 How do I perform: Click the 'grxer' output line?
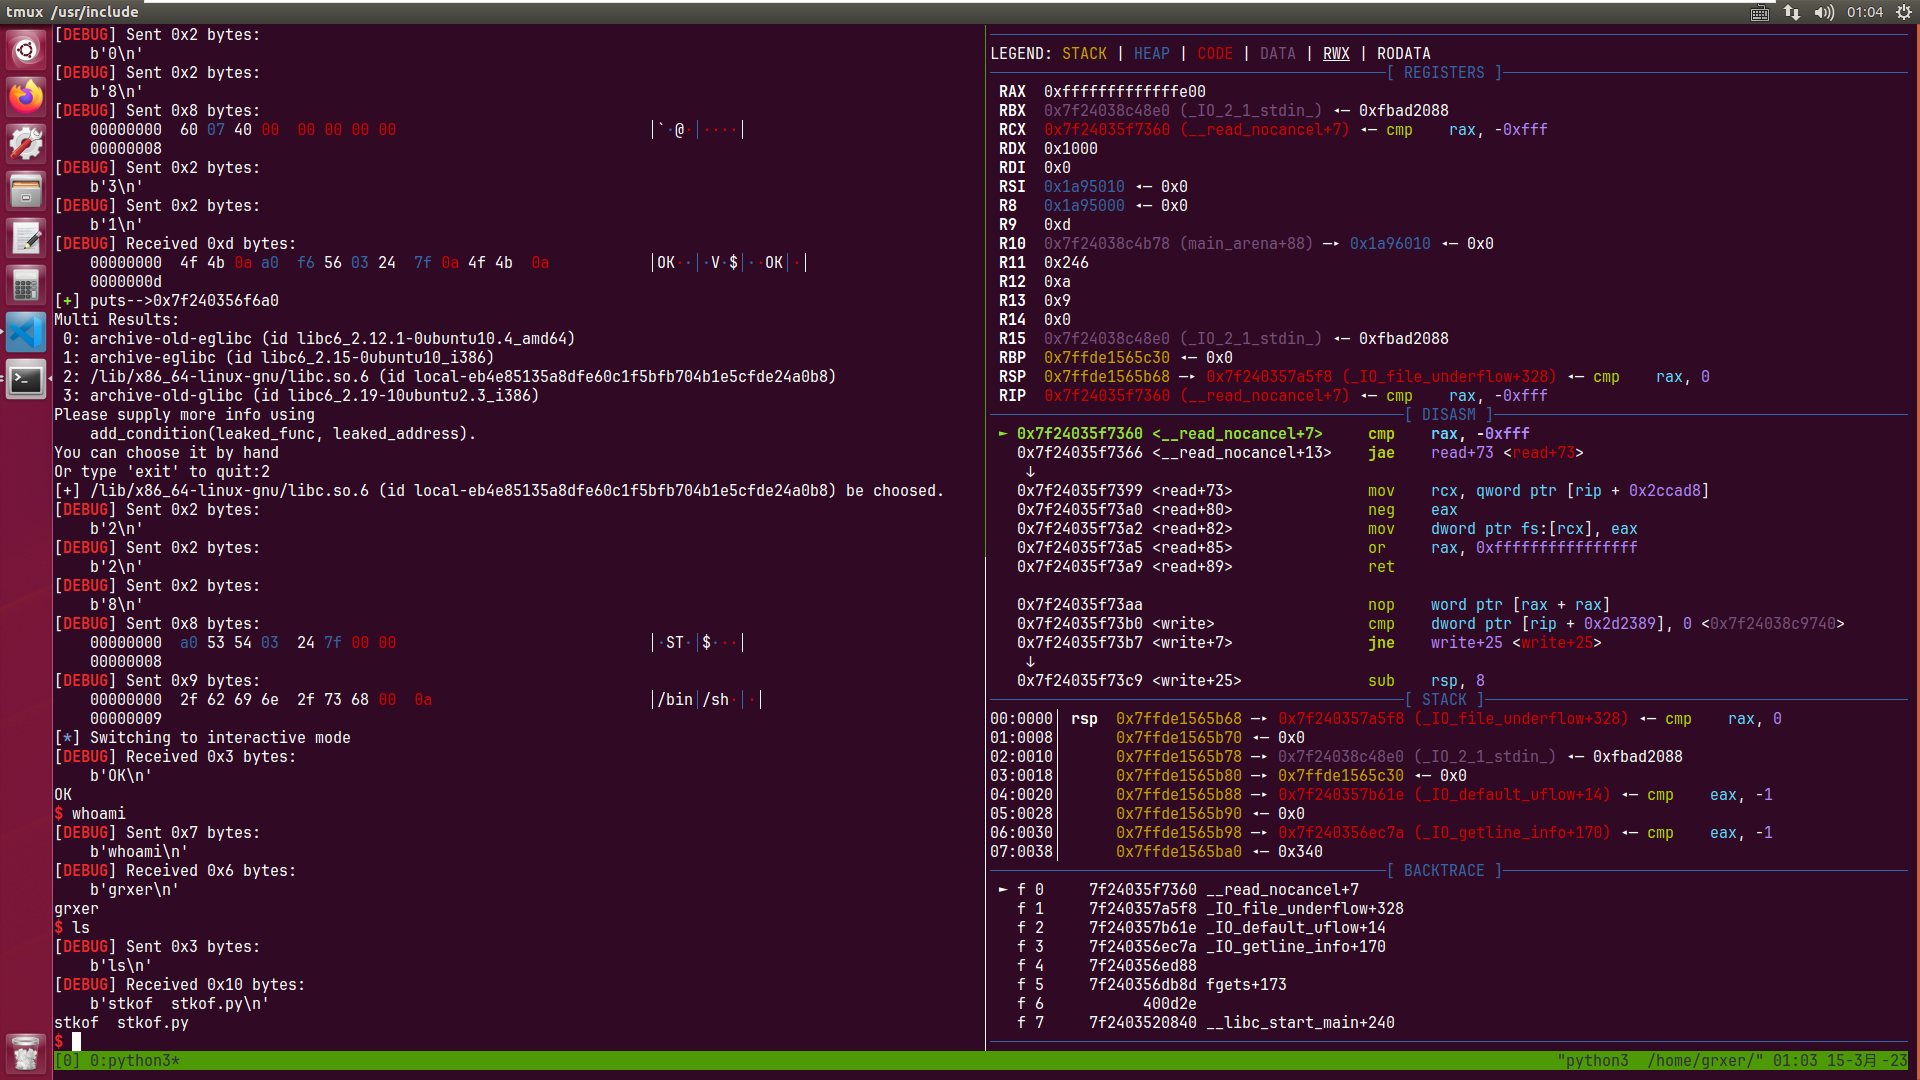point(76,909)
